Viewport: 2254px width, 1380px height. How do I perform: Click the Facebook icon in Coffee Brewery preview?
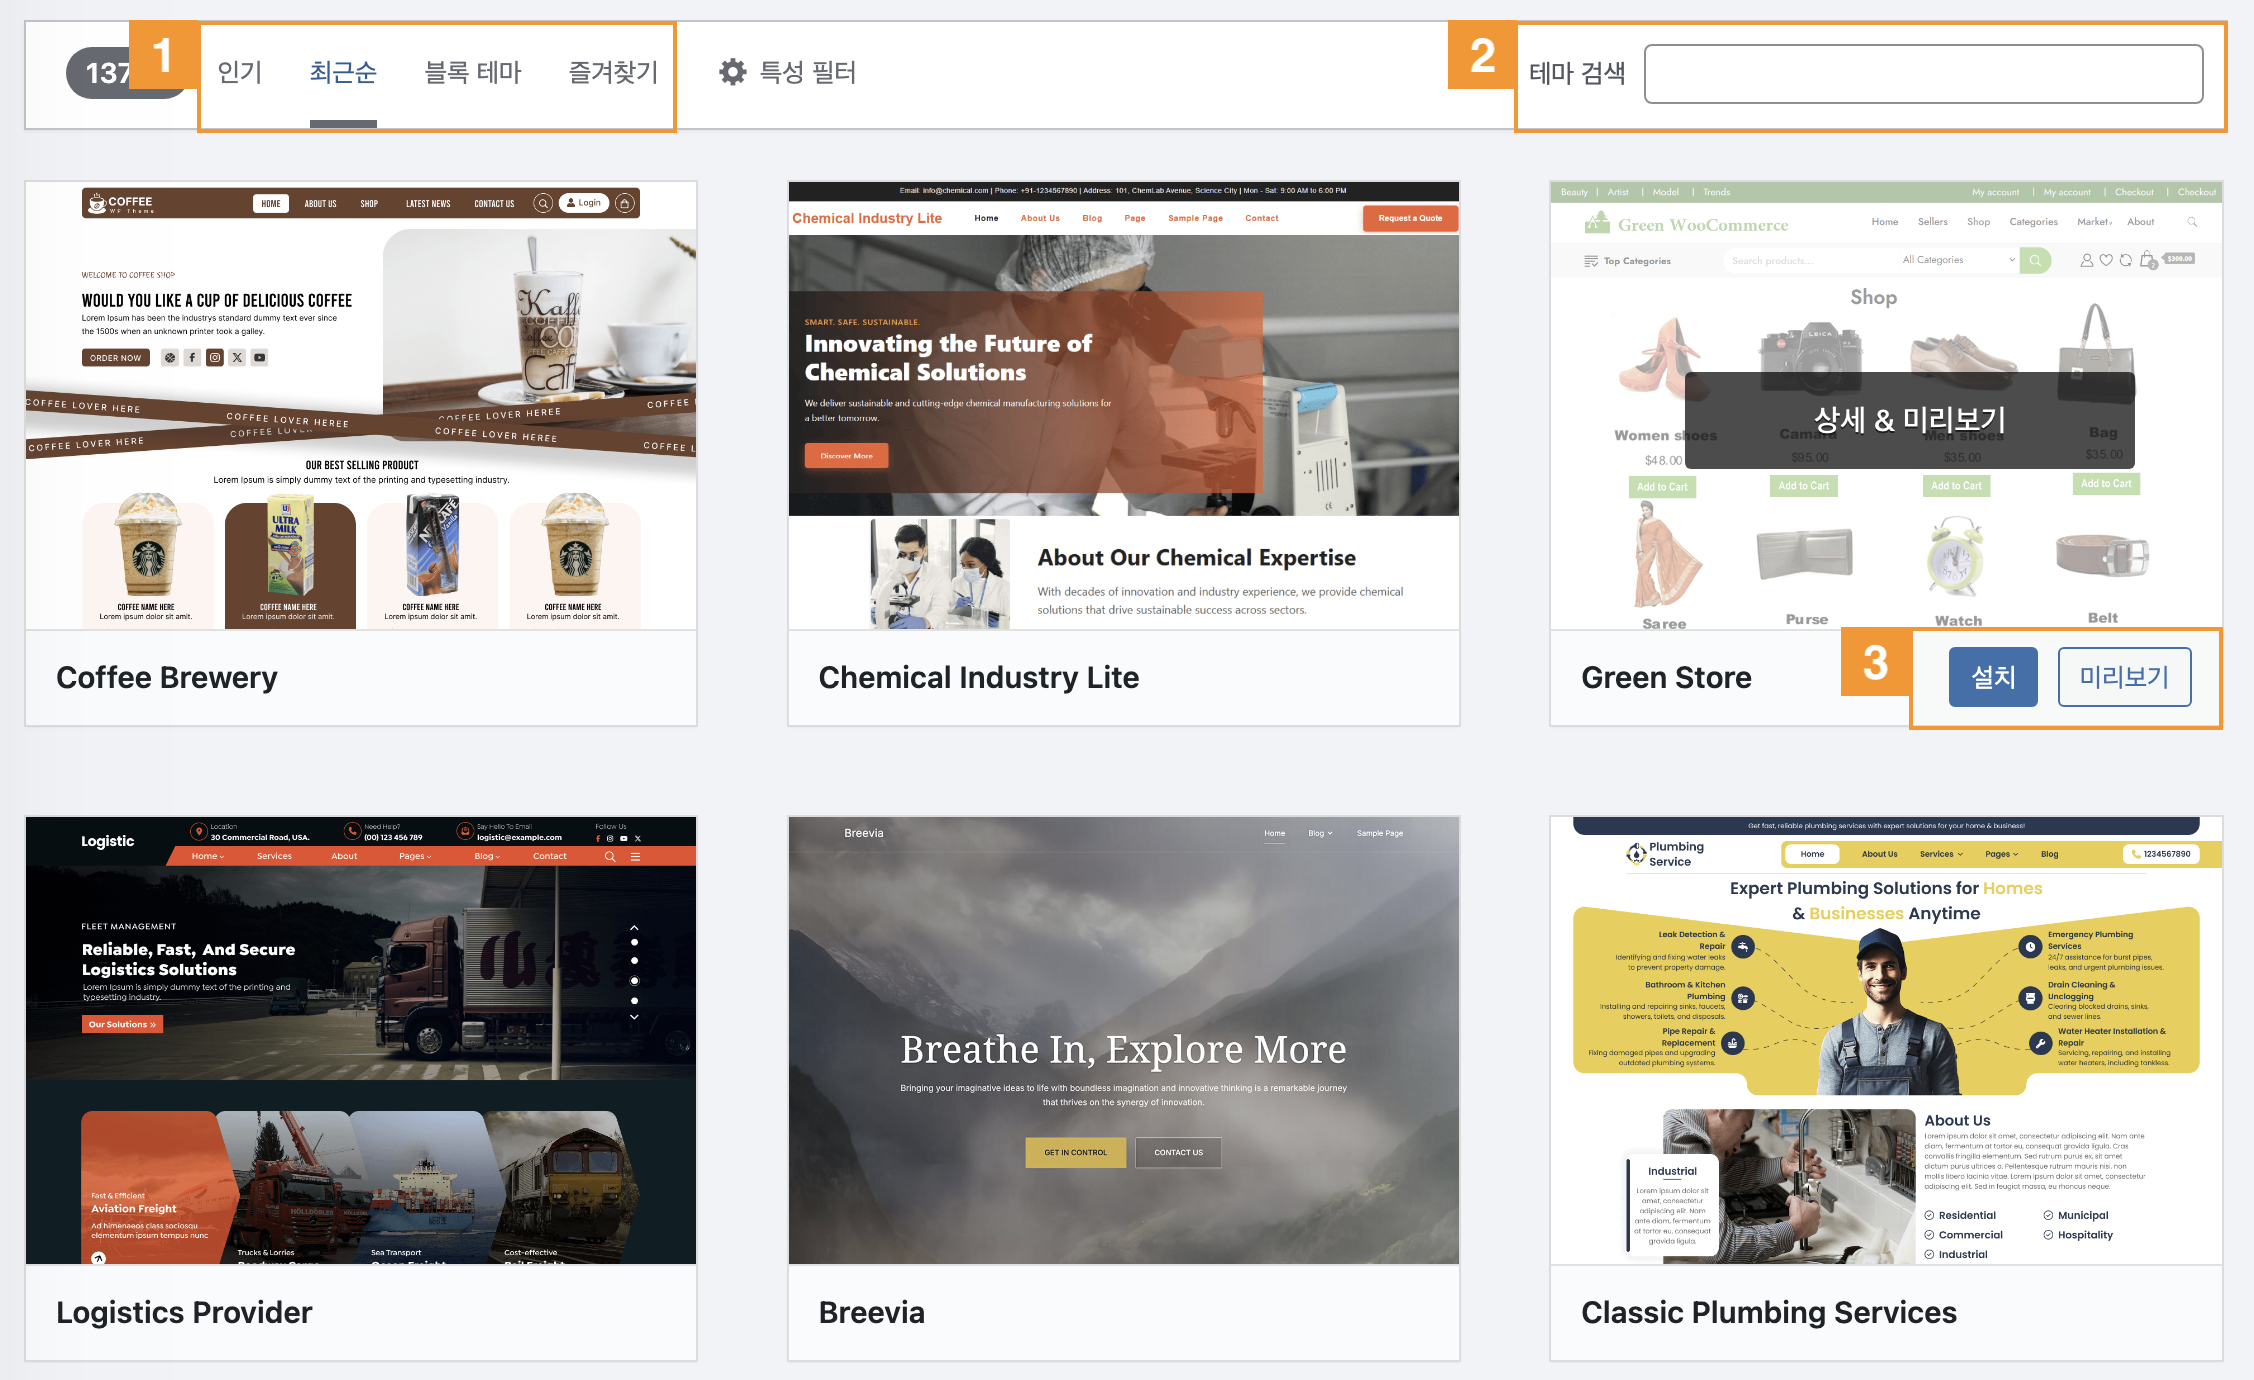(192, 357)
